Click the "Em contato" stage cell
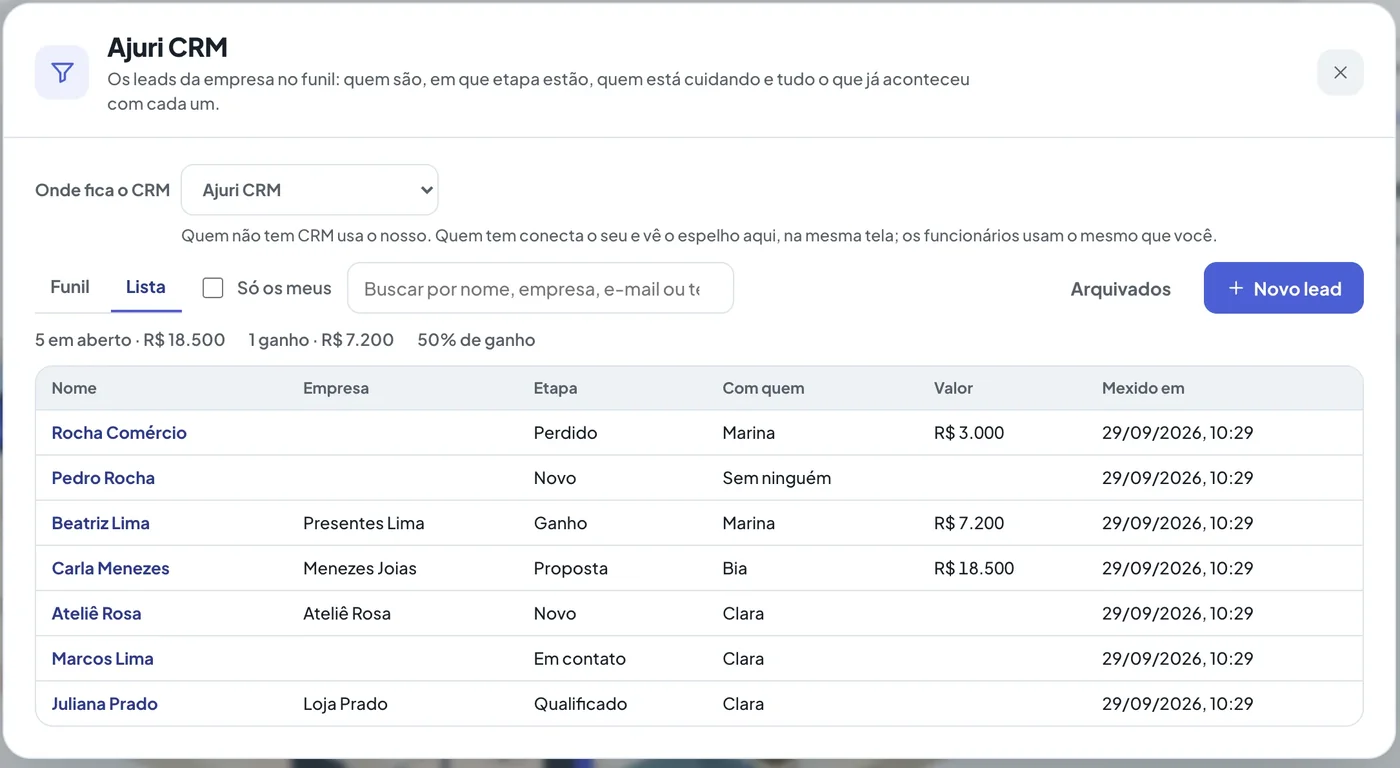The image size is (1400, 768). point(580,658)
